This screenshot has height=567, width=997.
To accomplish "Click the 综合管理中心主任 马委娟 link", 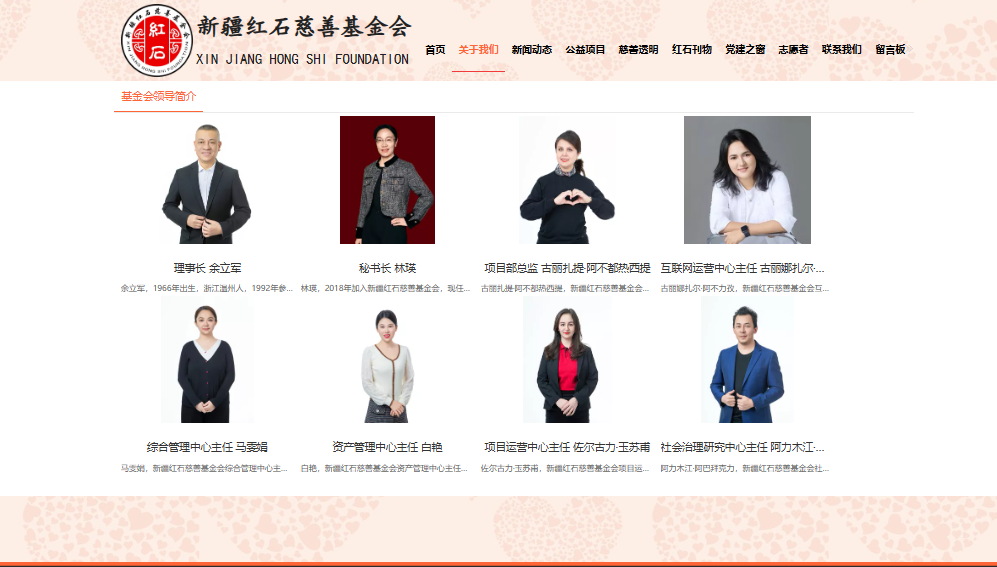I will click(x=207, y=447).
